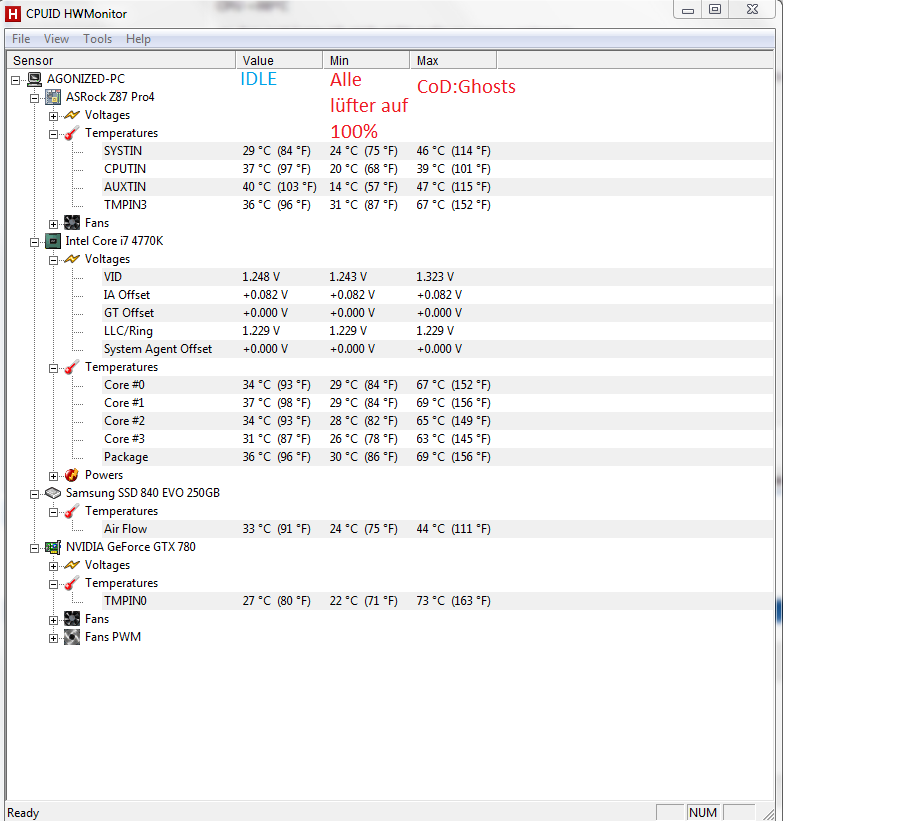Click the ASRock Fans fan icon
This screenshot has height=823, width=912.
tap(72, 223)
